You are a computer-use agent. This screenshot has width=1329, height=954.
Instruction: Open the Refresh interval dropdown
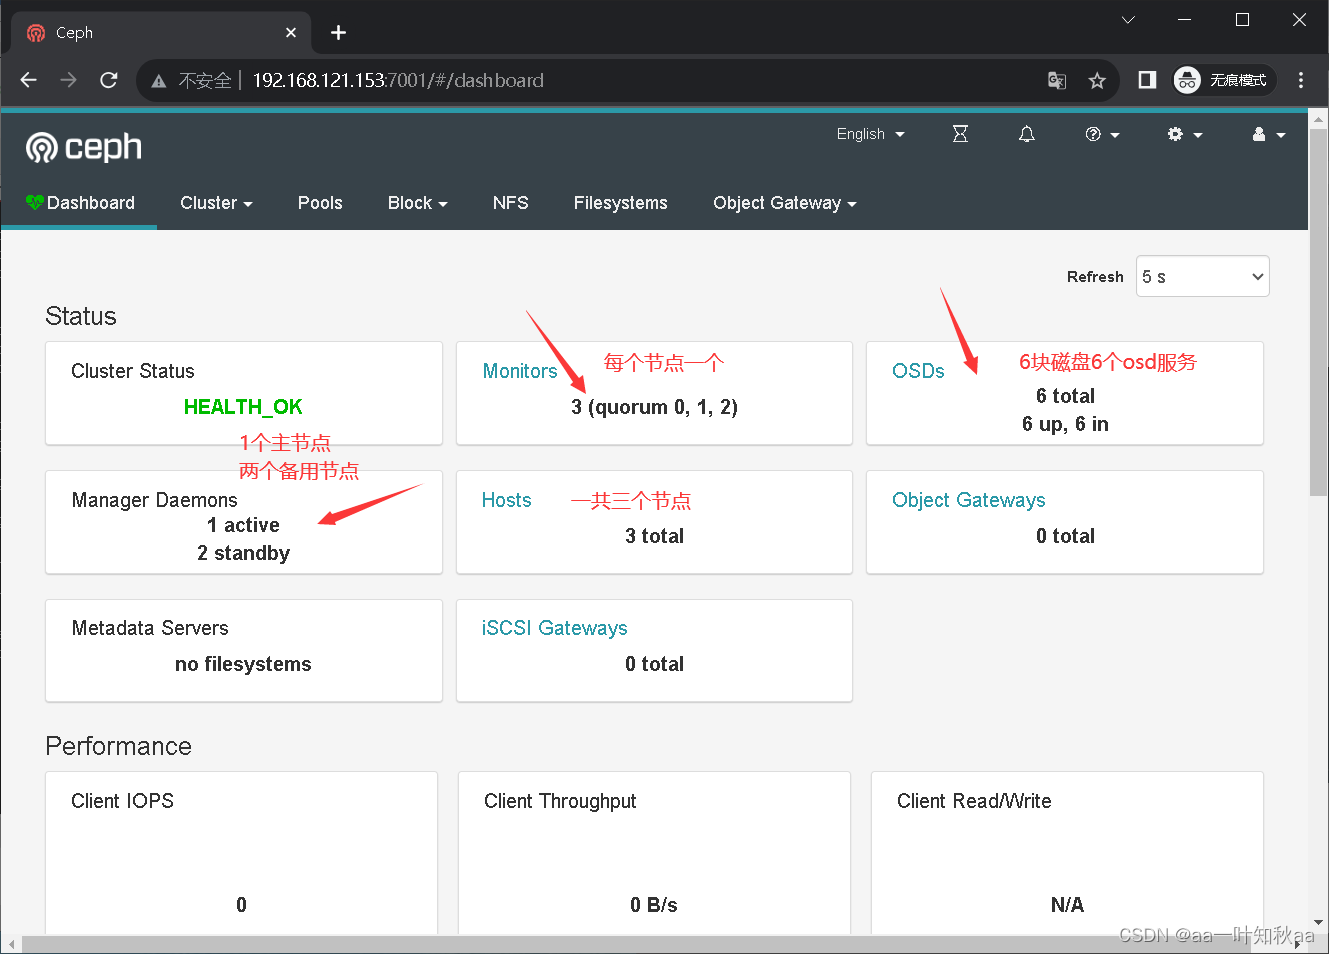(1202, 277)
